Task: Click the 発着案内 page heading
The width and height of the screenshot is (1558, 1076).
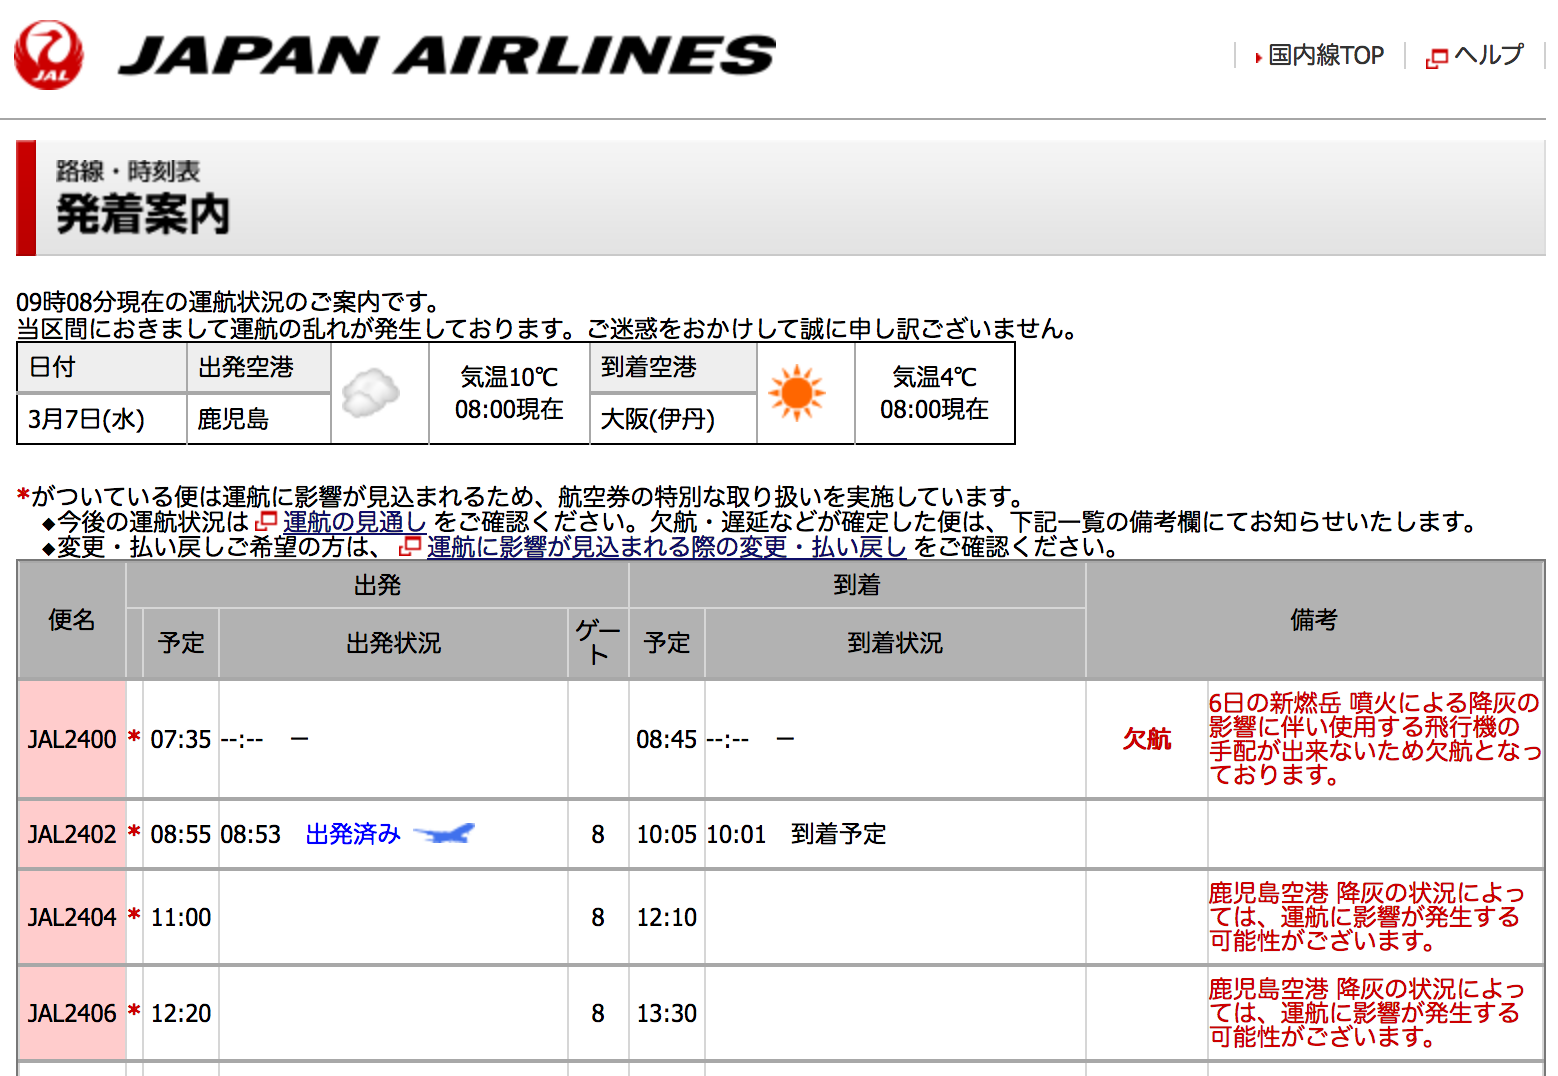Action: click(x=143, y=214)
